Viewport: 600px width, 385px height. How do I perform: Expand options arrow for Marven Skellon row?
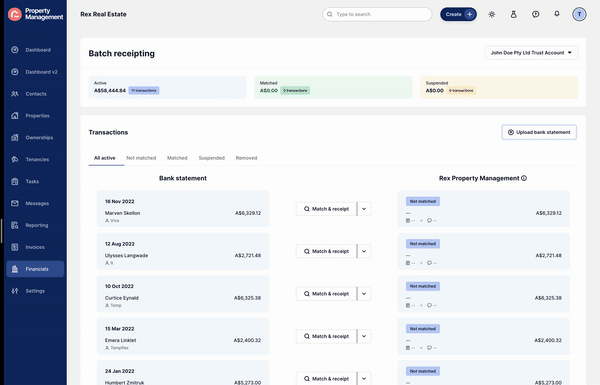coord(364,209)
